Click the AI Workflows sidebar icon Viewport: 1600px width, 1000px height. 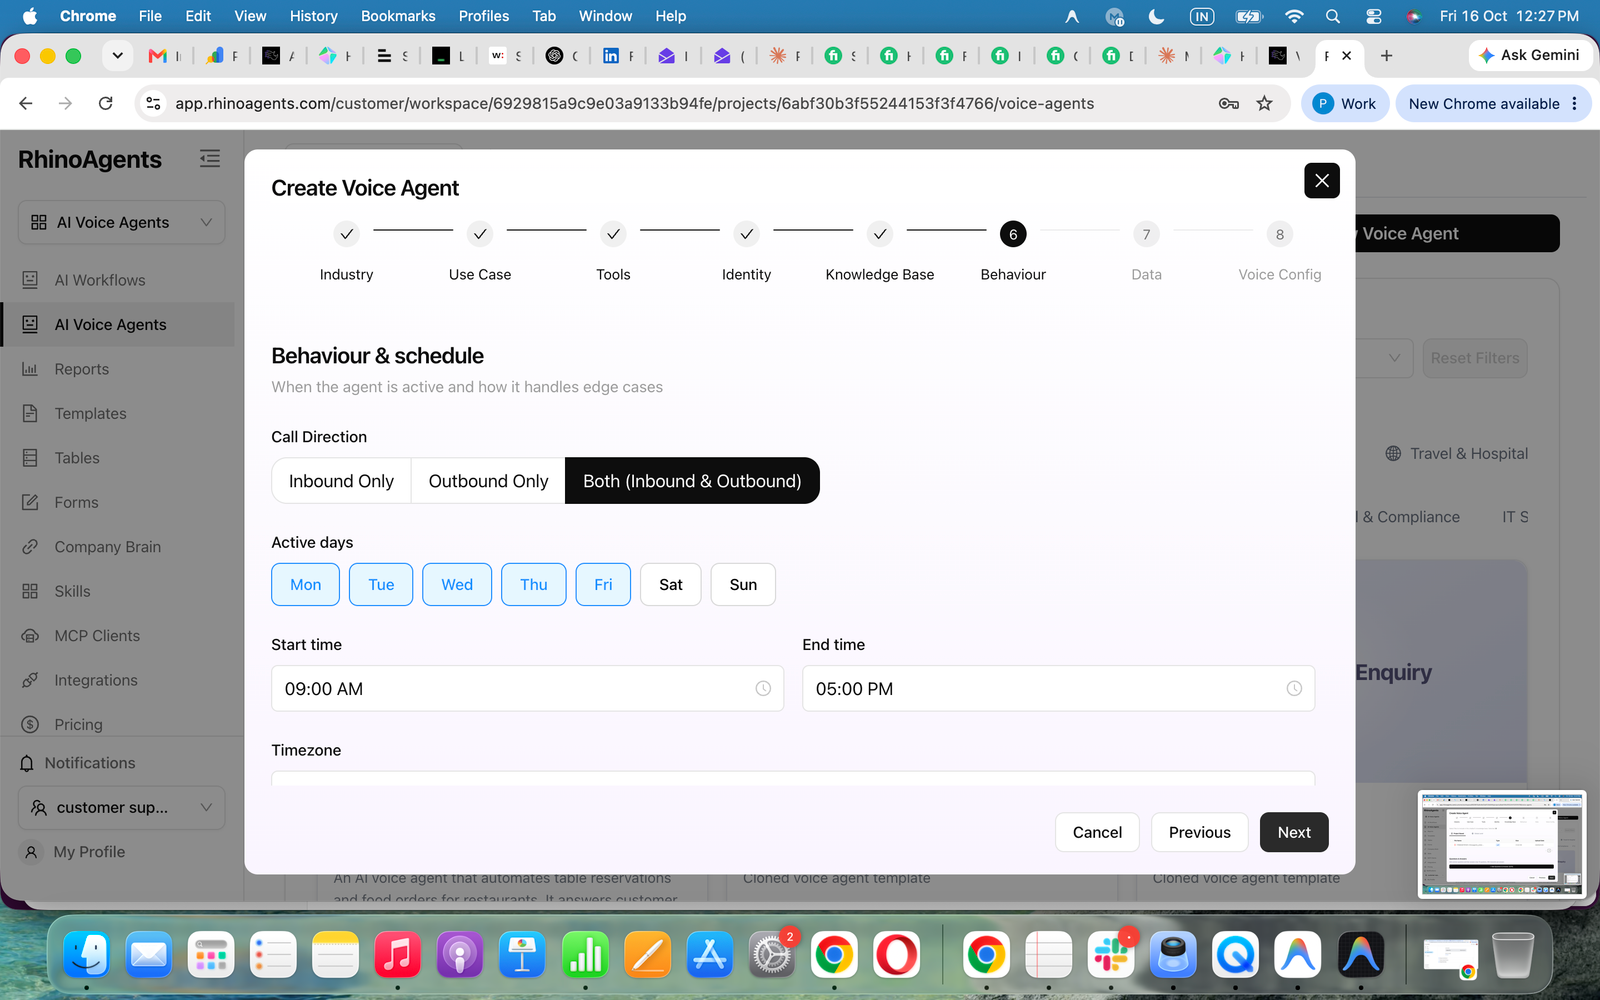tap(30, 280)
